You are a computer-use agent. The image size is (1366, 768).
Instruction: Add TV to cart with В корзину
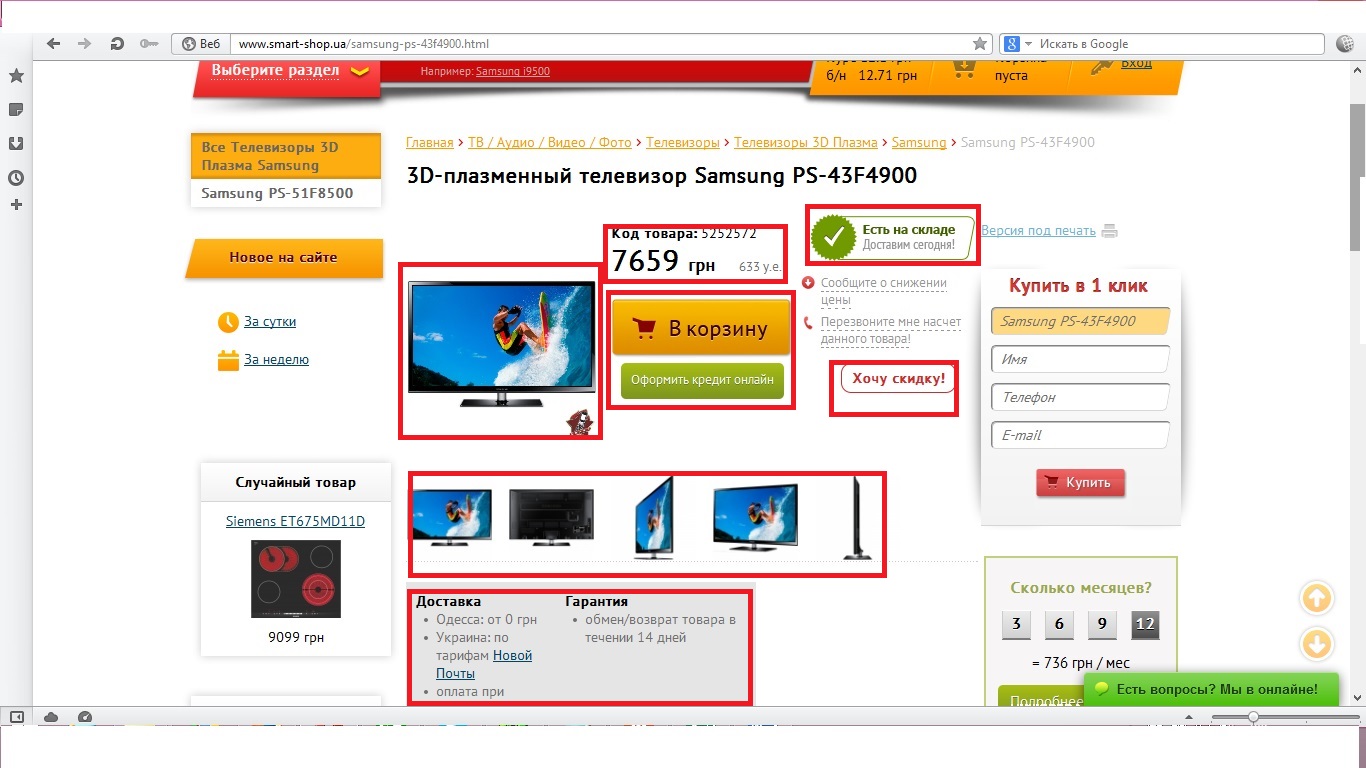[x=701, y=328]
